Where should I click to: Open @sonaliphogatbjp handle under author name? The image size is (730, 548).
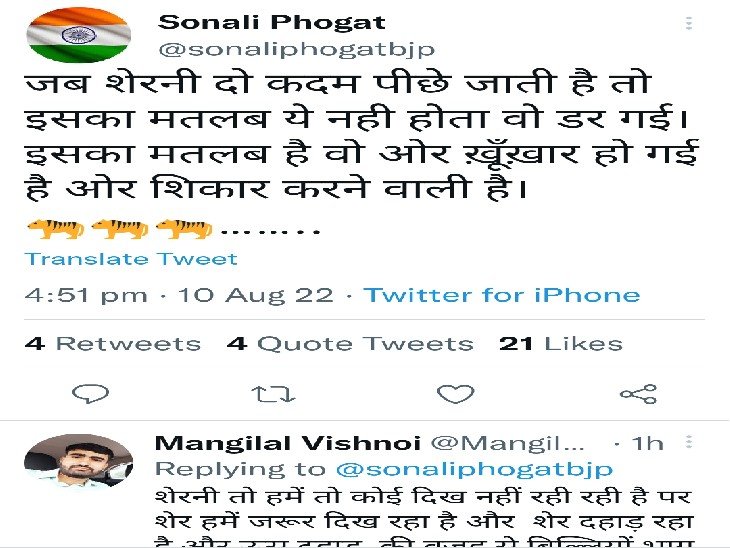(x=297, y=49)
